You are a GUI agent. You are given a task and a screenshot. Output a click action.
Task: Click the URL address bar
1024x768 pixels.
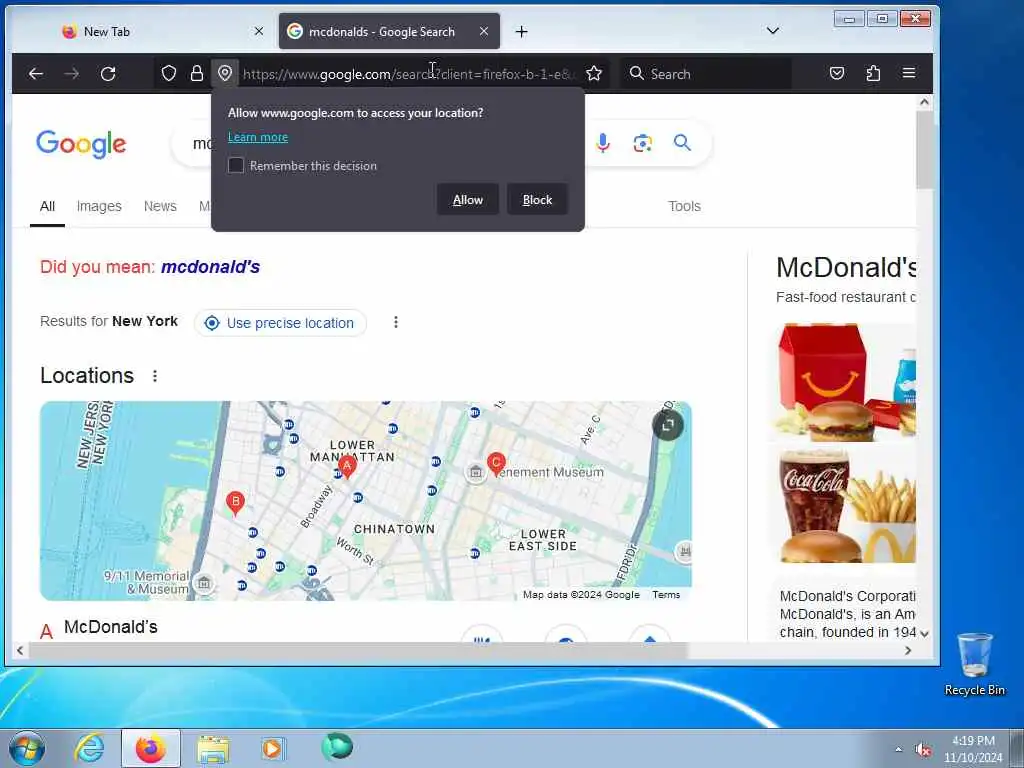[x=409, y=74]
